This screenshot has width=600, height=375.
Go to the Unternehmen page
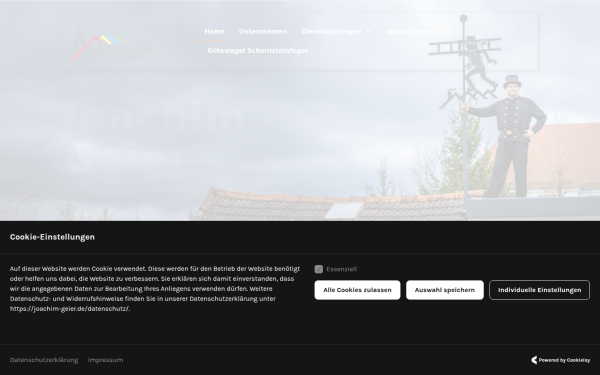(263, 31)
